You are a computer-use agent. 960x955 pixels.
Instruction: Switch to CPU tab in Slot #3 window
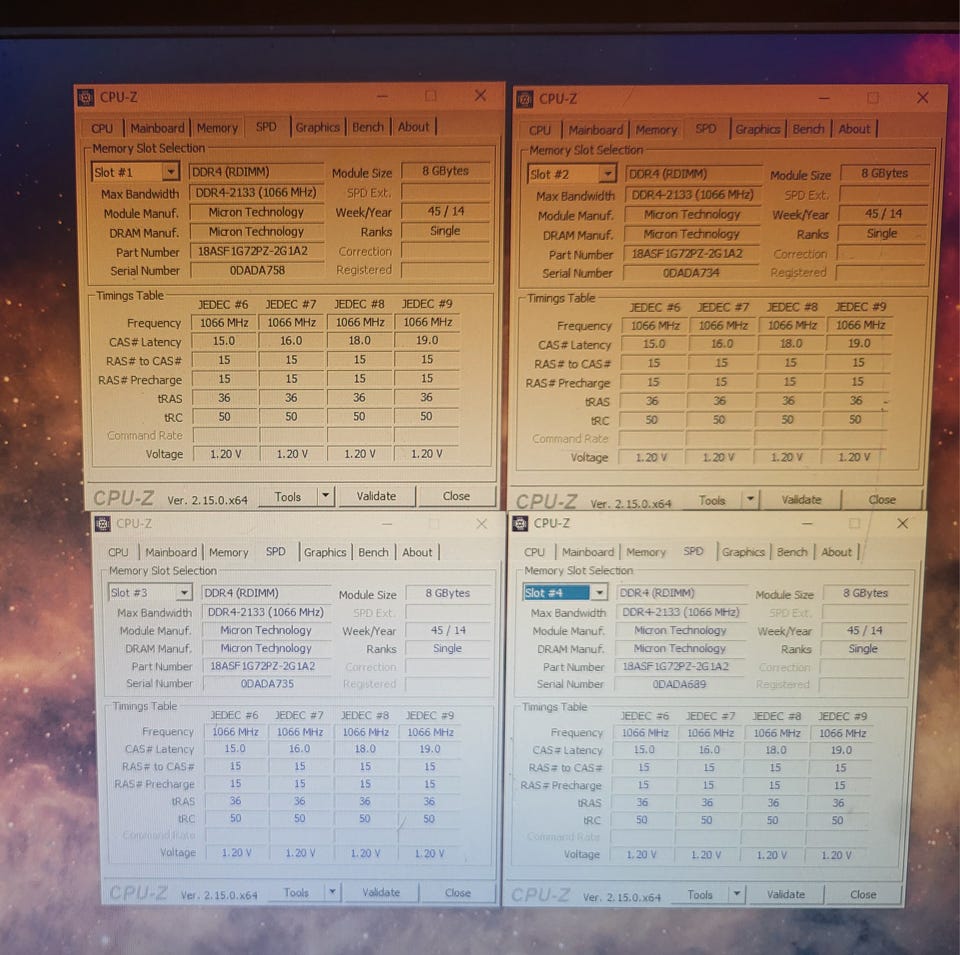(118, 552)
